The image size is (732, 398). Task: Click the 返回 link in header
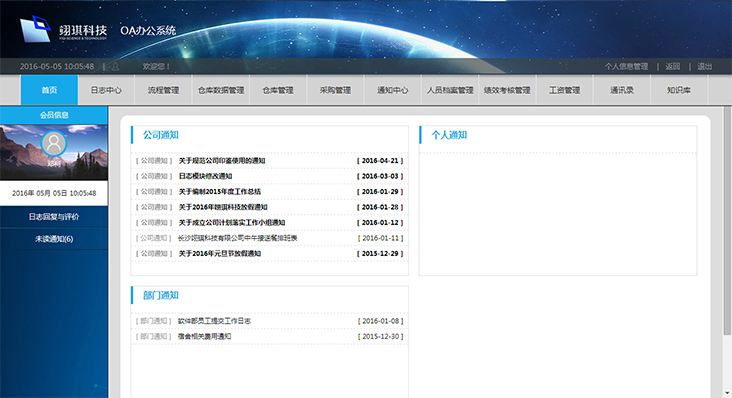pyautogui.click(x=673, y=67)
